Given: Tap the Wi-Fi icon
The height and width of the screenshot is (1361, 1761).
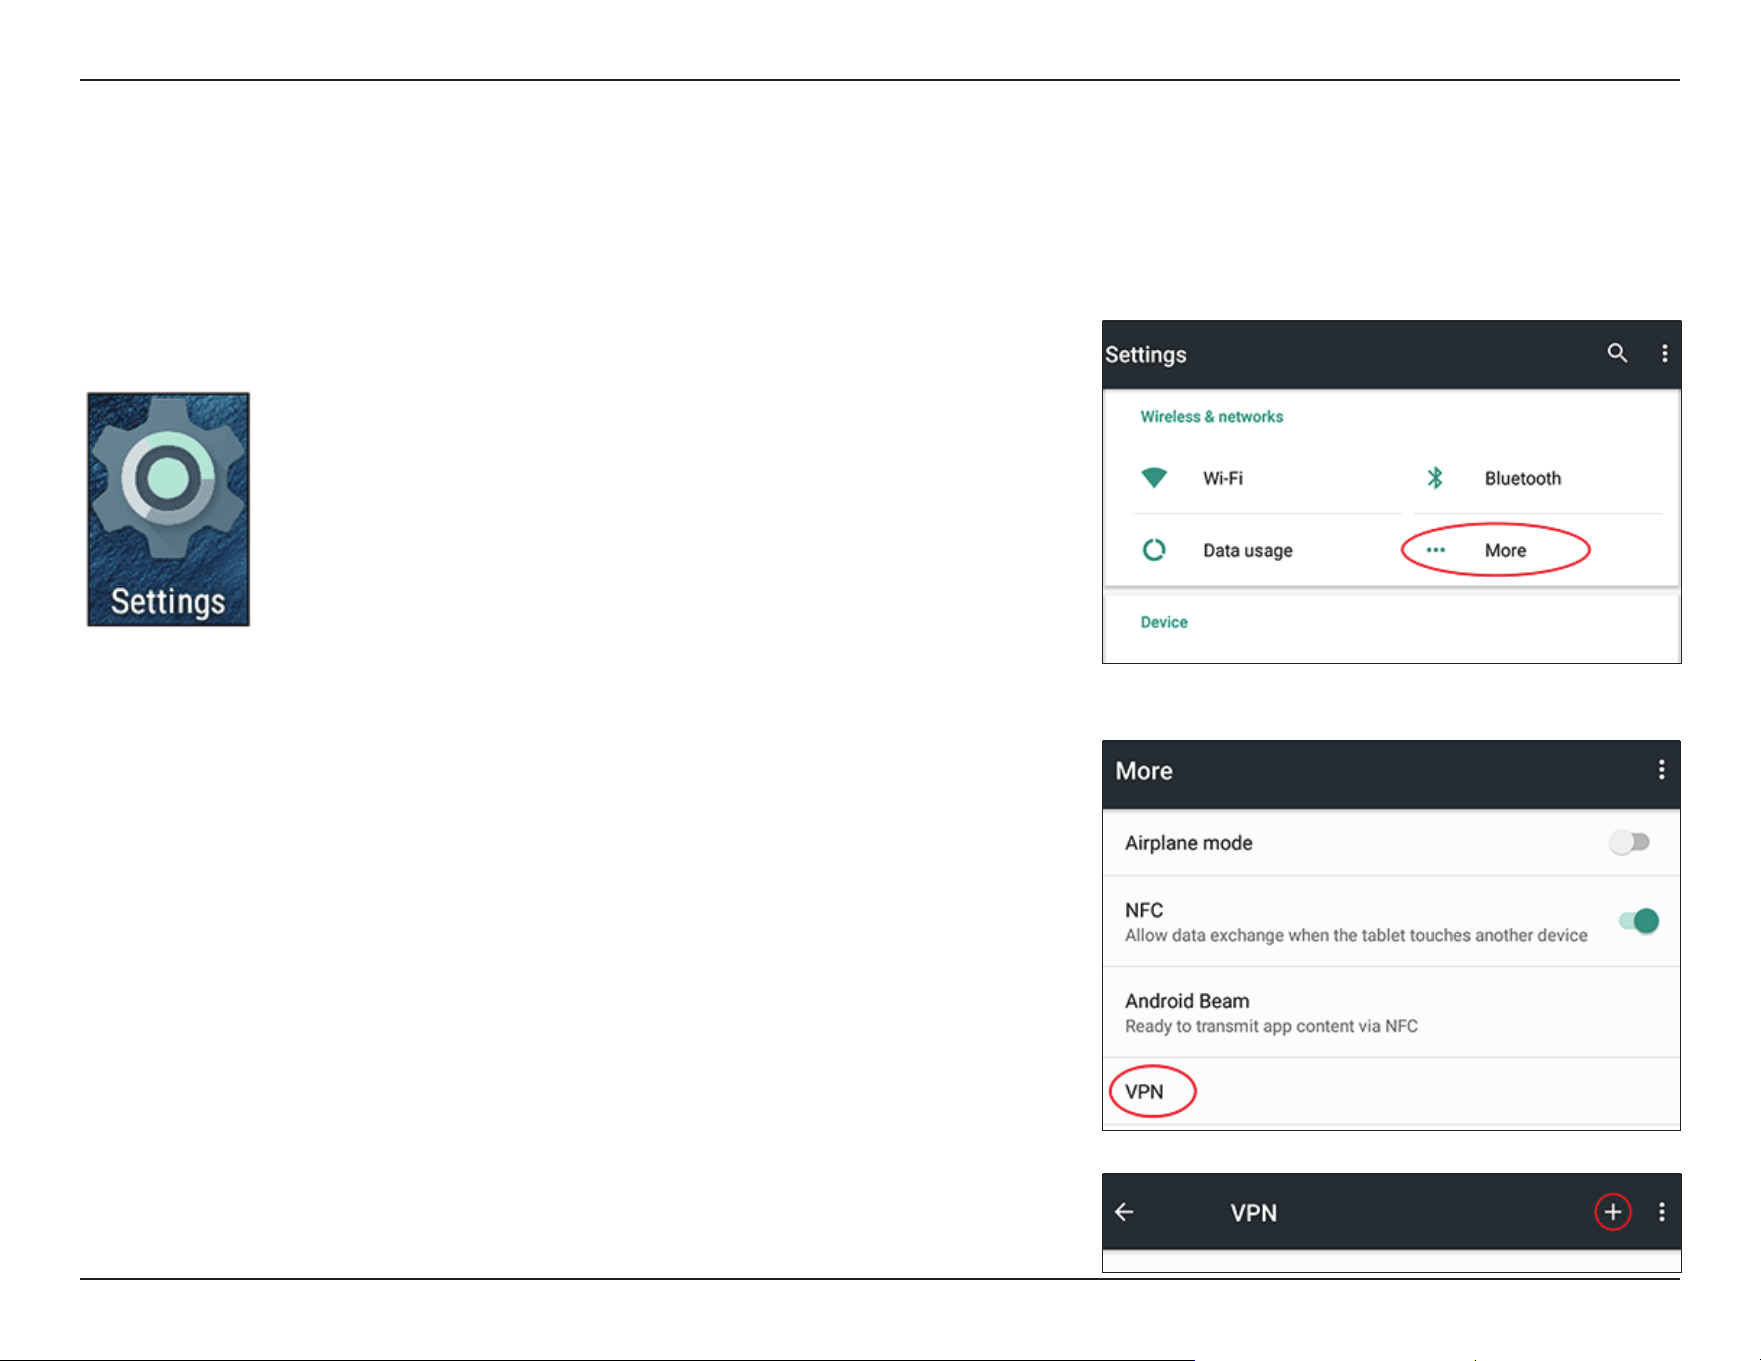Looking at the screenshot, I should coord(1154,478).
